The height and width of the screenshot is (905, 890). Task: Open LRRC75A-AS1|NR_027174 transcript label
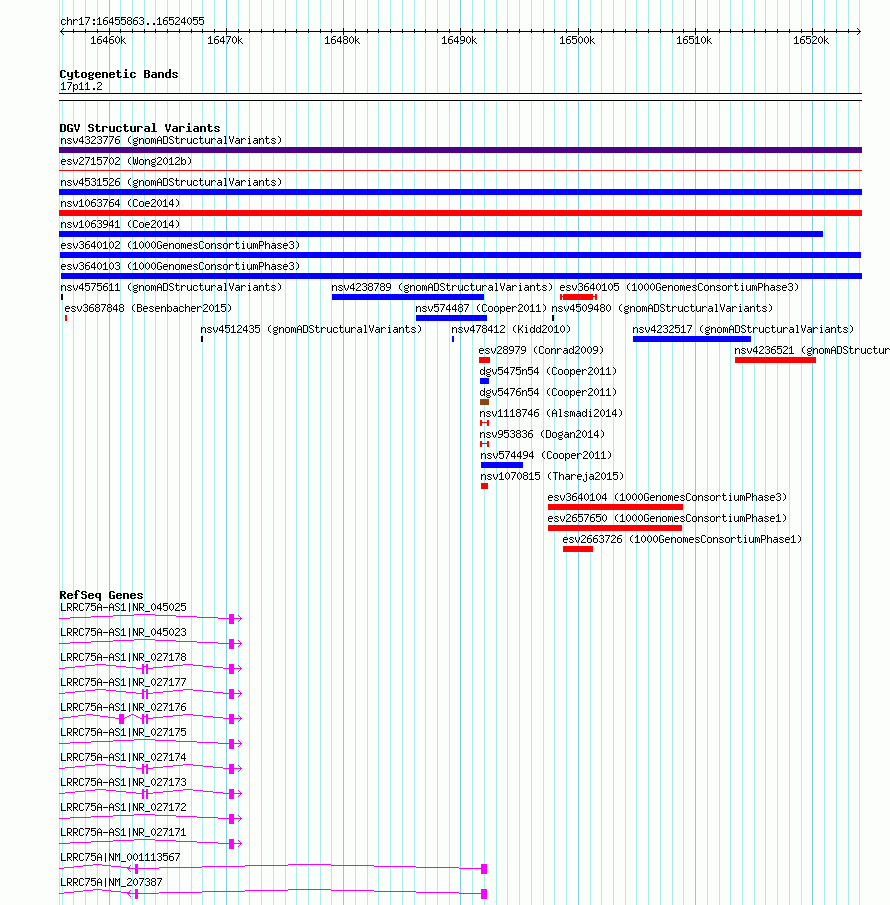(x=124, y=757)
